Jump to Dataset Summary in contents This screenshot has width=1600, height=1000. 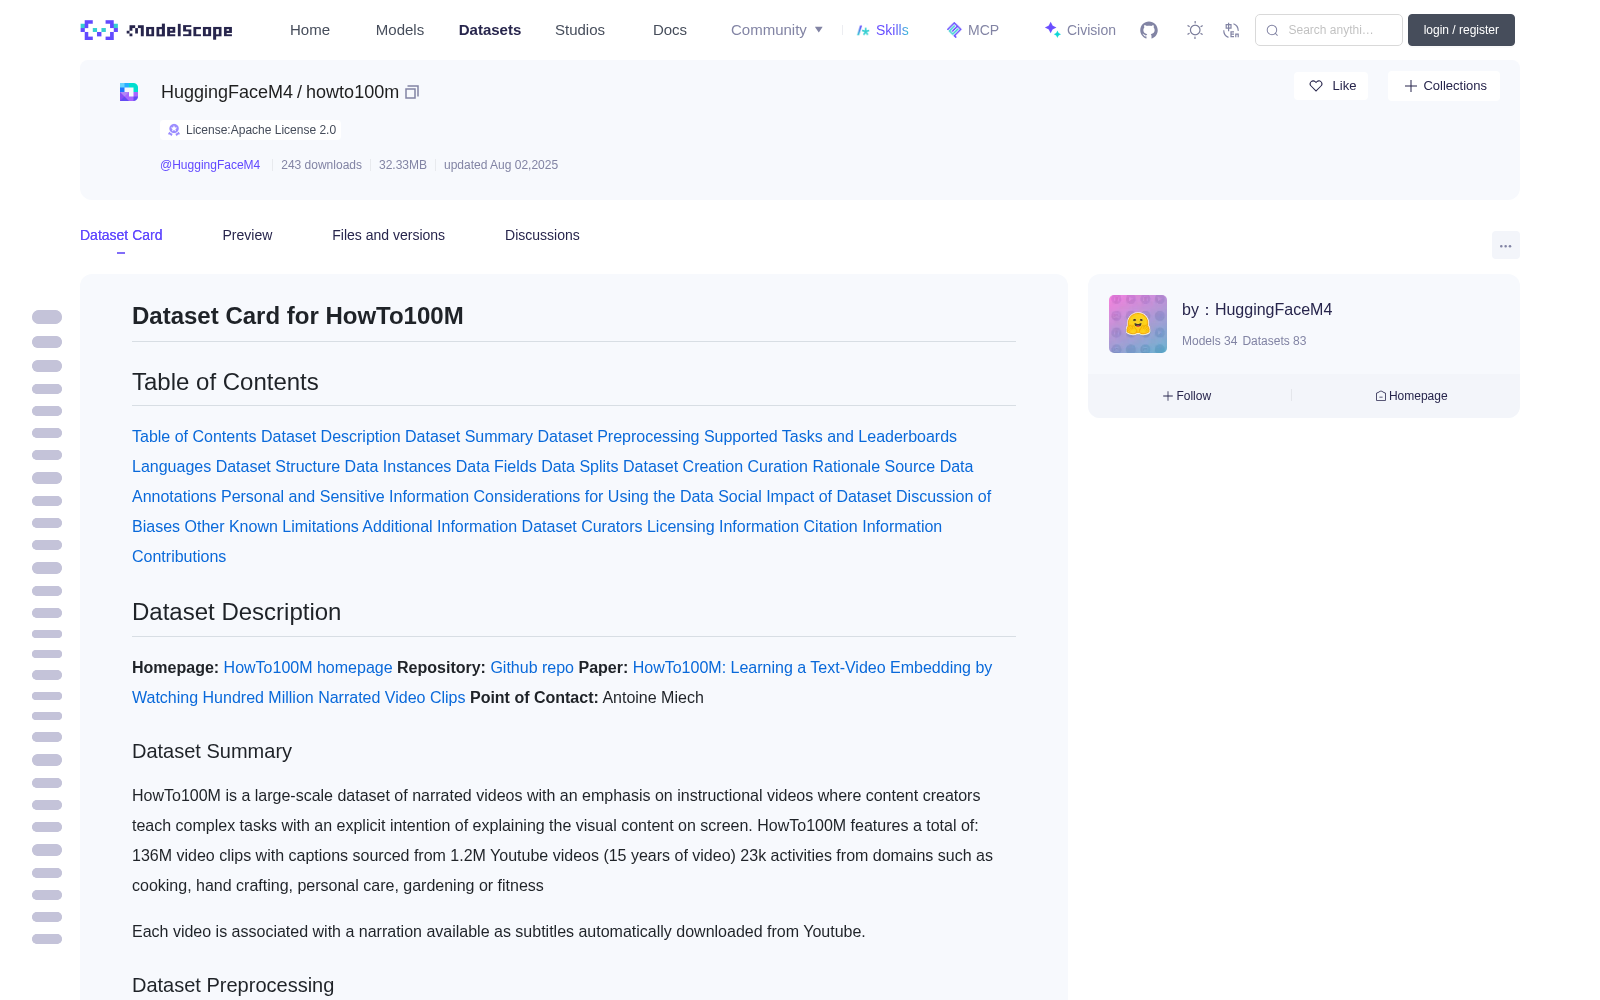[x=469, y=436]
